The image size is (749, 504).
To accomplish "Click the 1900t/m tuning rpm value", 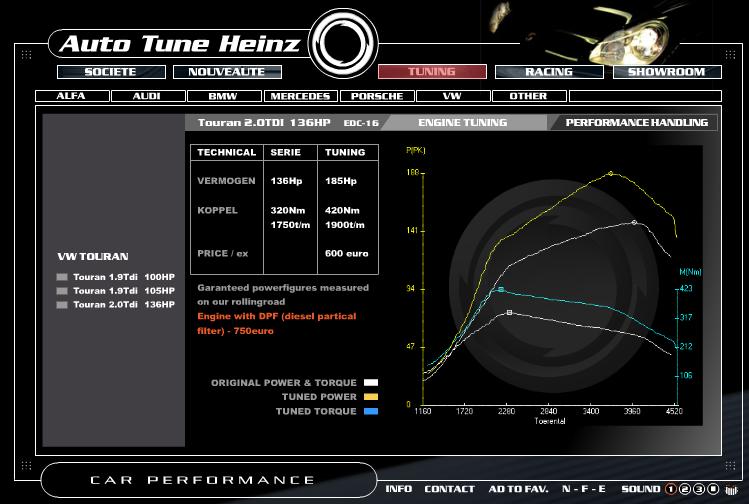I will (344, 225).
